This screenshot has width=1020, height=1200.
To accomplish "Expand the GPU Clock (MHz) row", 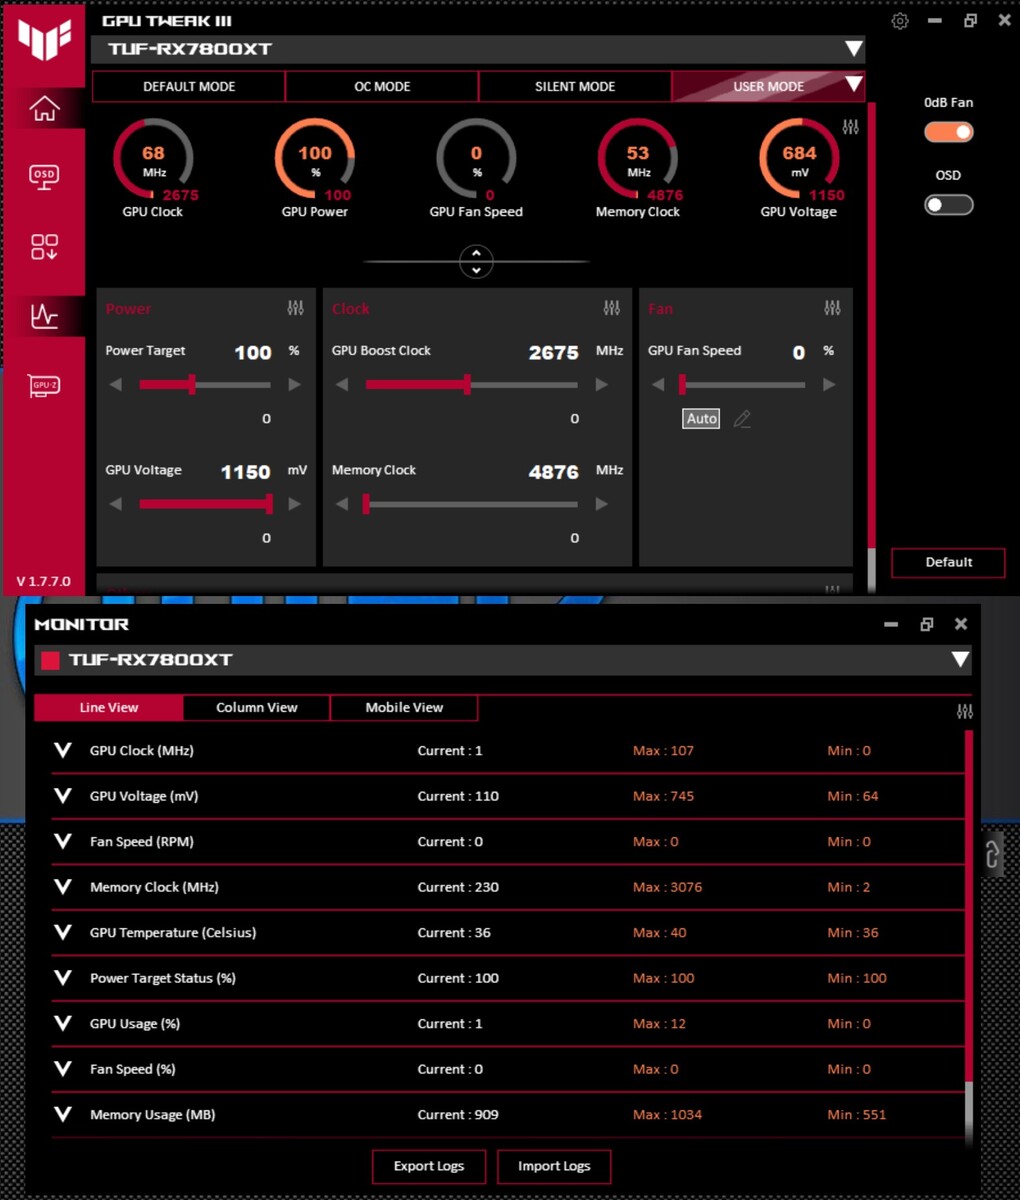I will click(63, 750).
